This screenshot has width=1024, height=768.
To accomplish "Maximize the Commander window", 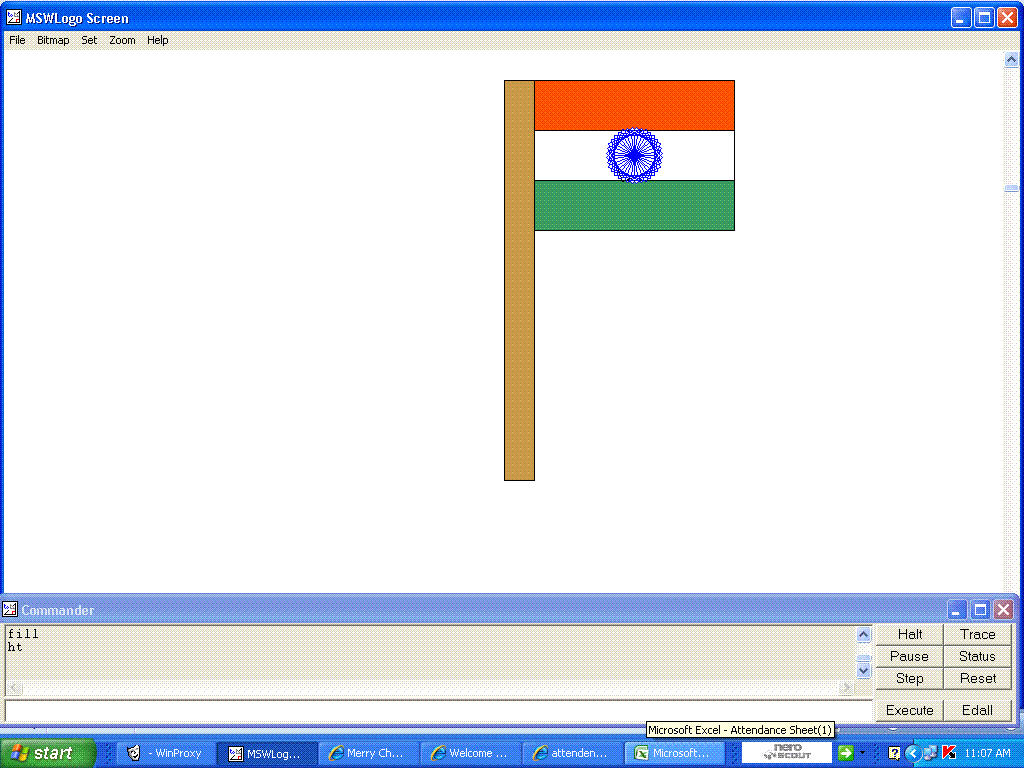I will pyautogui.click(x=980, y=610).
